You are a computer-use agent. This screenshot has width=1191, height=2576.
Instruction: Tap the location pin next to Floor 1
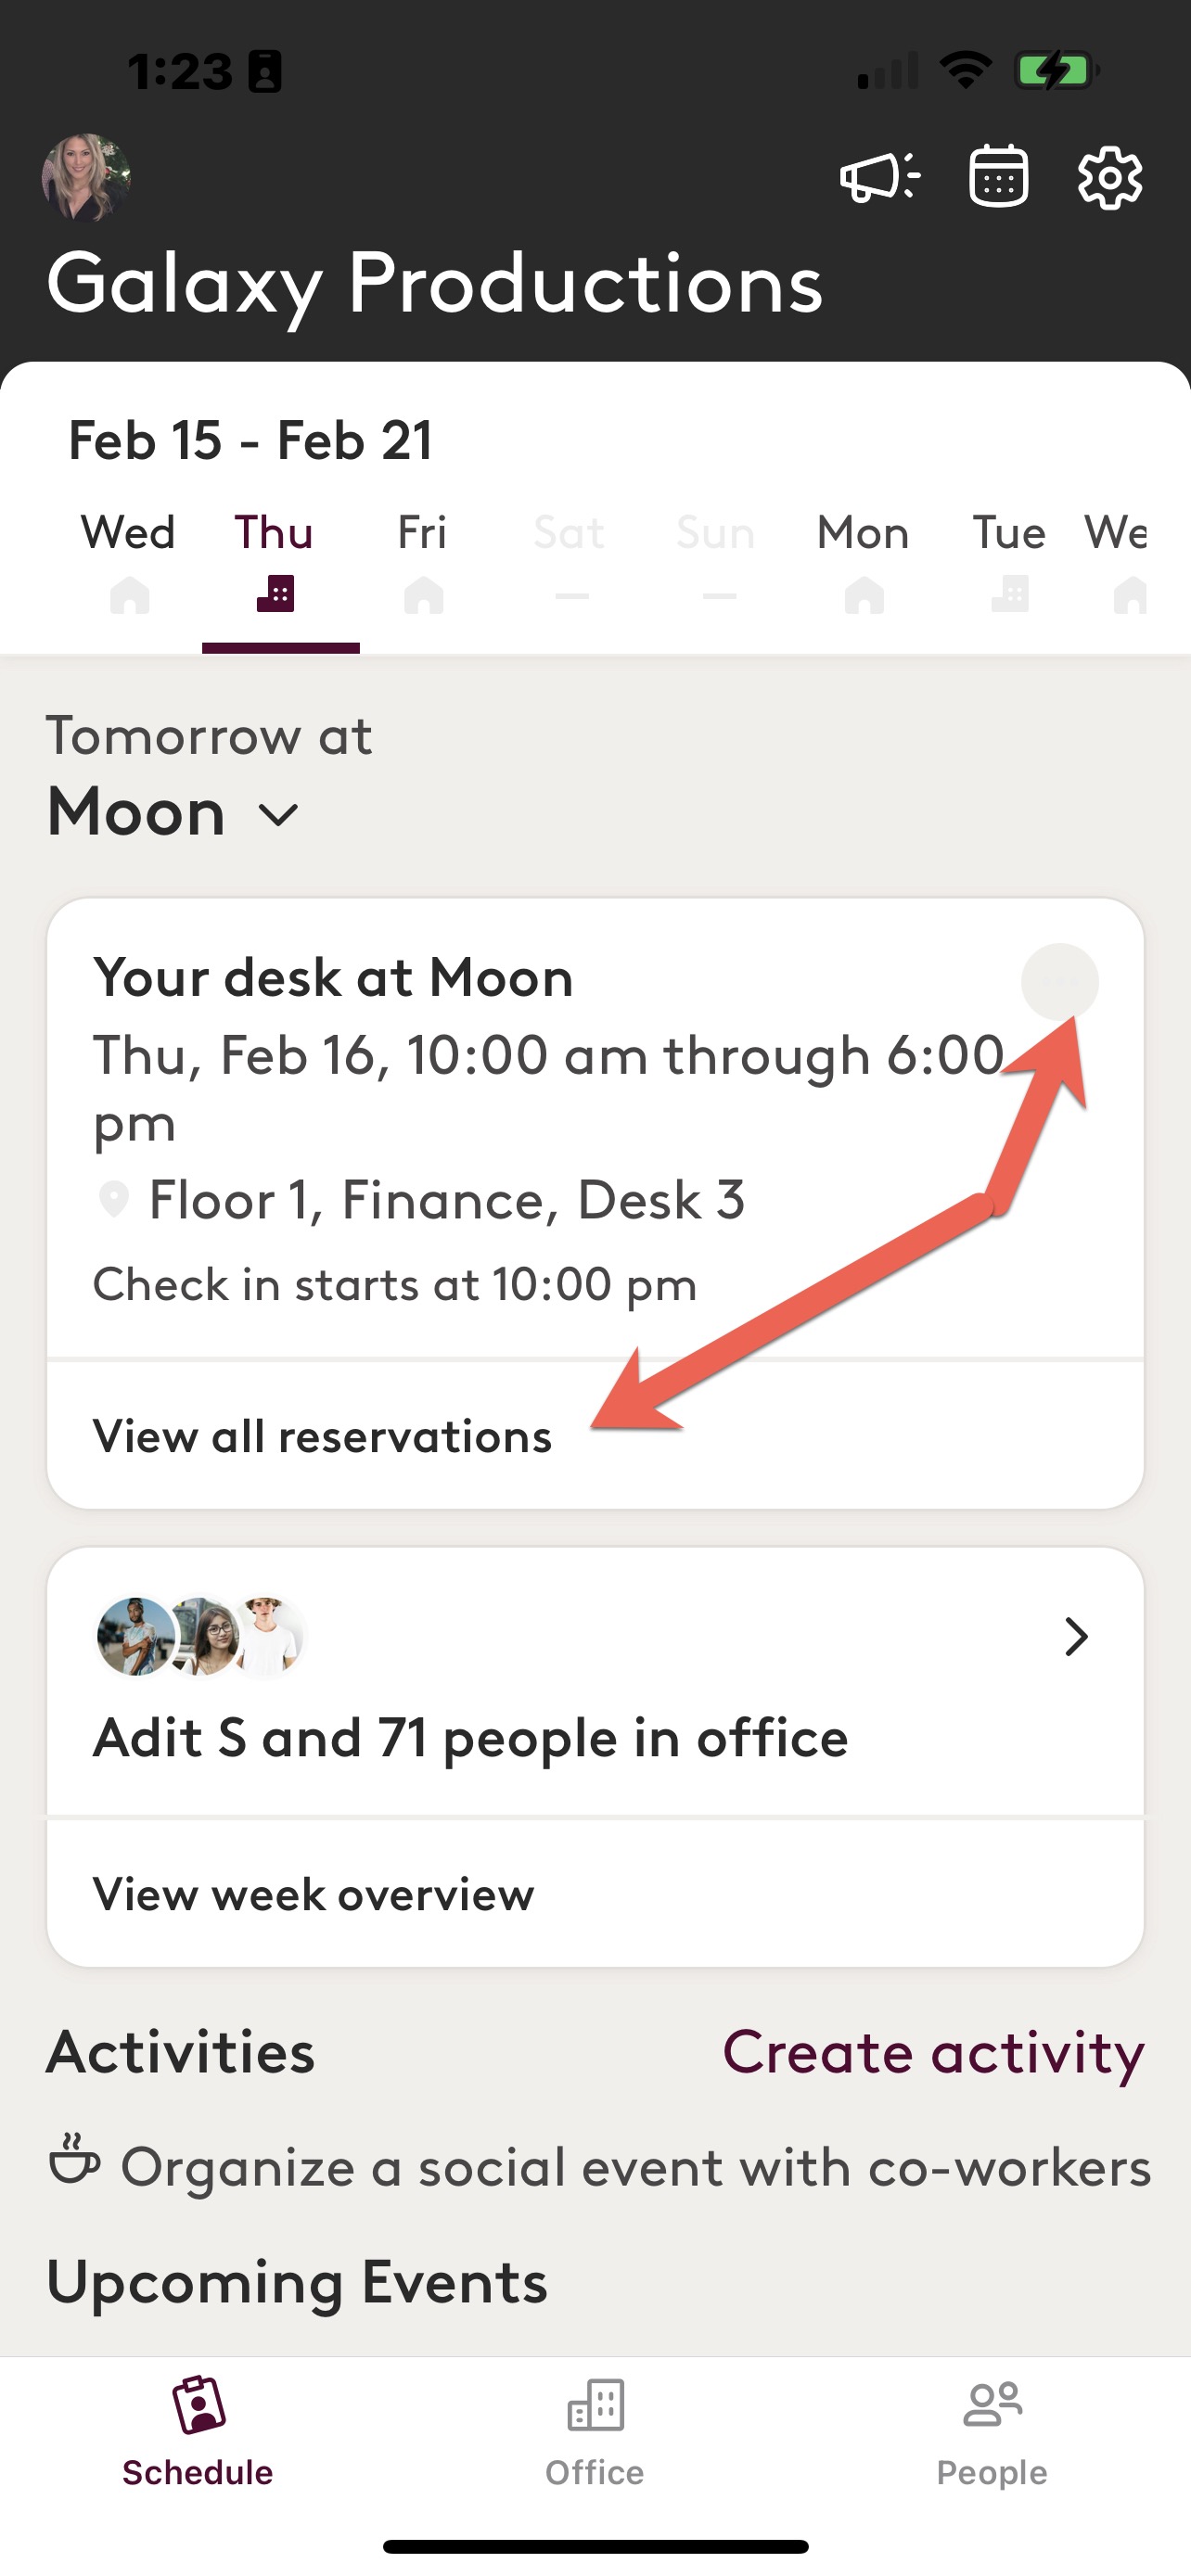pos(114,1199)
